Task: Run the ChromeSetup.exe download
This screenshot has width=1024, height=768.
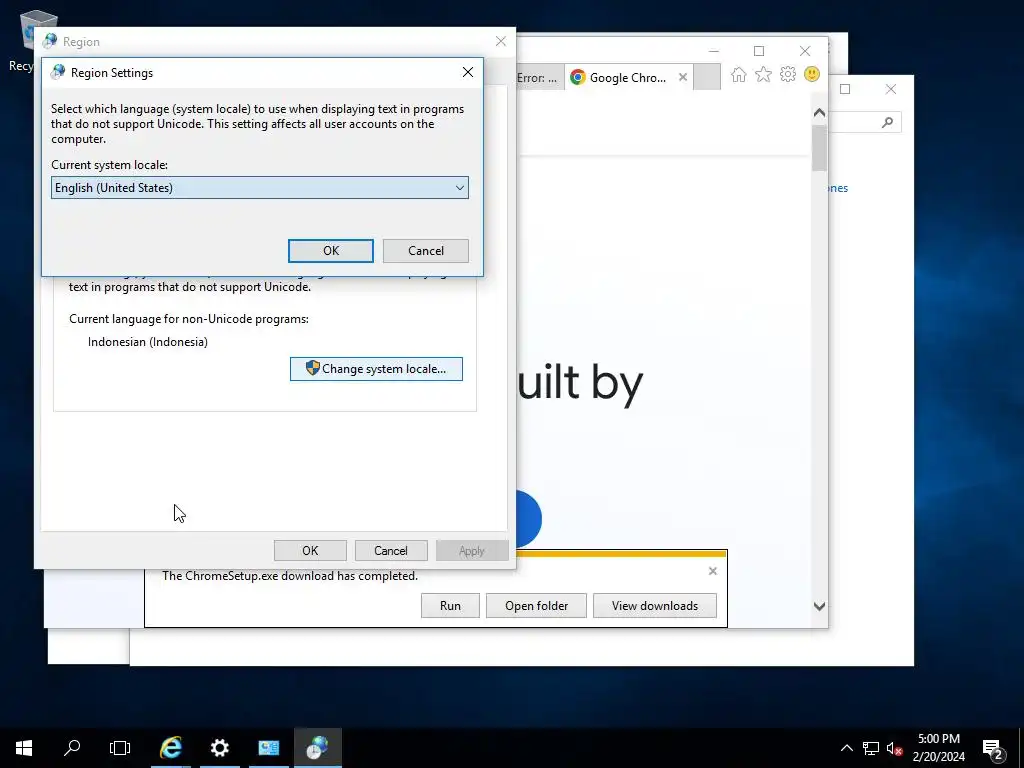Action: (450, 605)
